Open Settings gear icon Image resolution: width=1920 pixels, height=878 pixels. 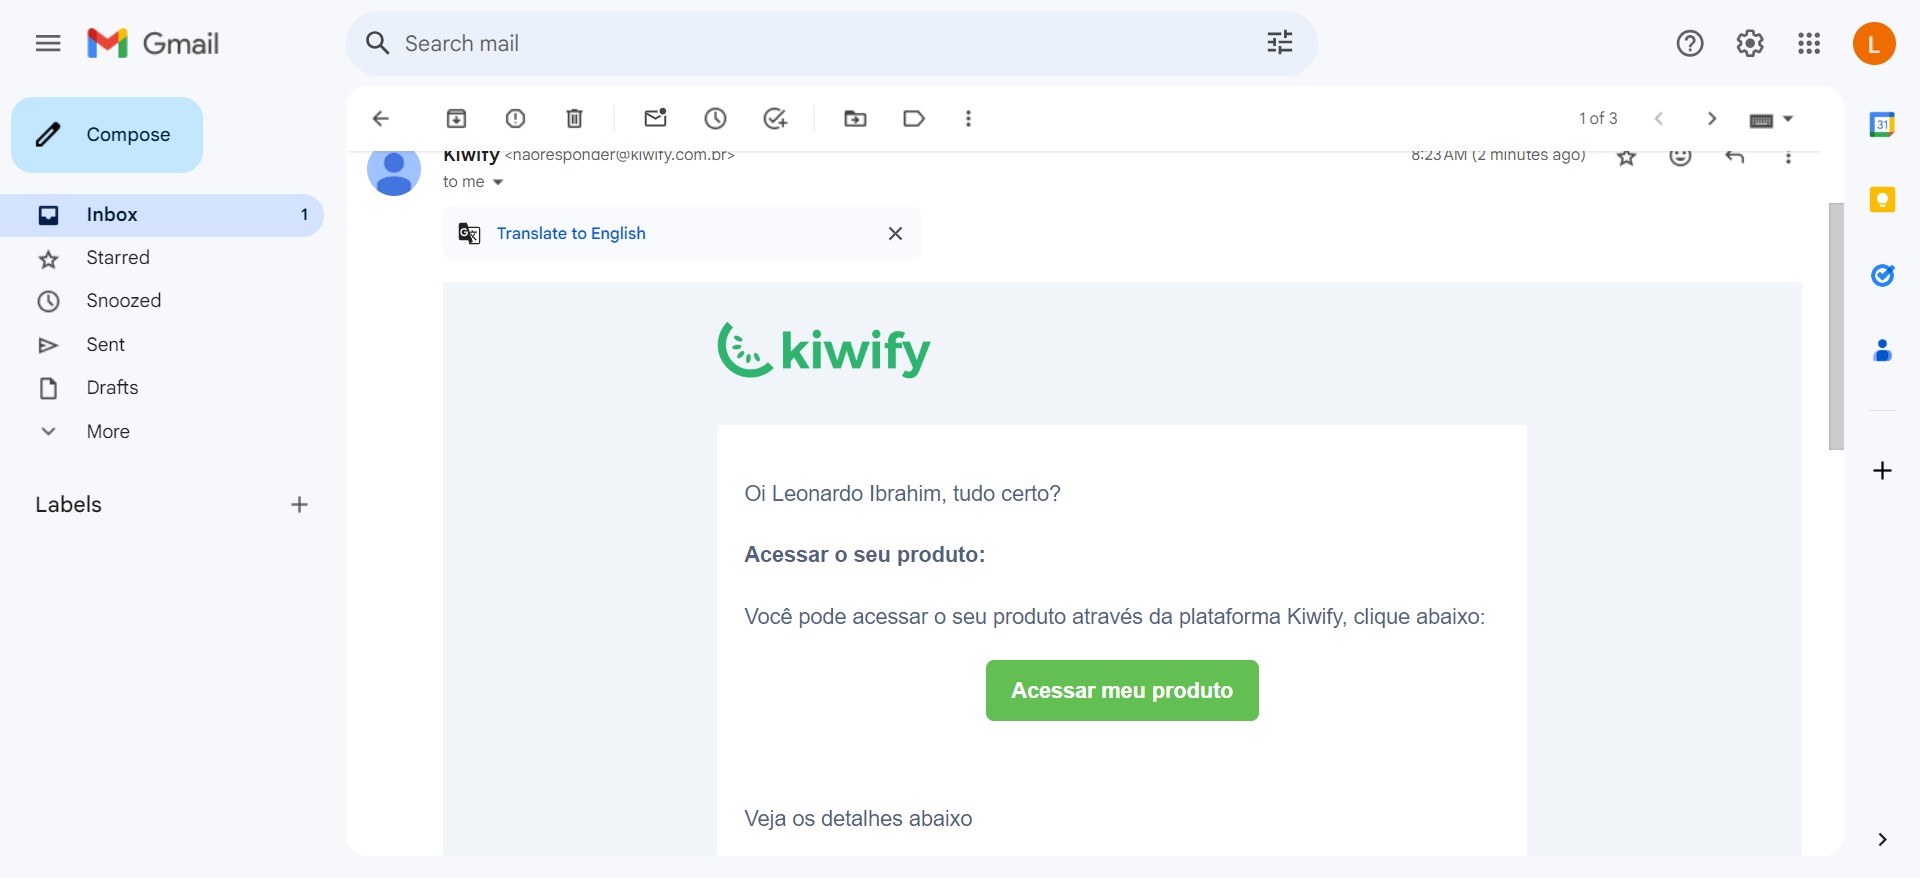coord(1750,44)
